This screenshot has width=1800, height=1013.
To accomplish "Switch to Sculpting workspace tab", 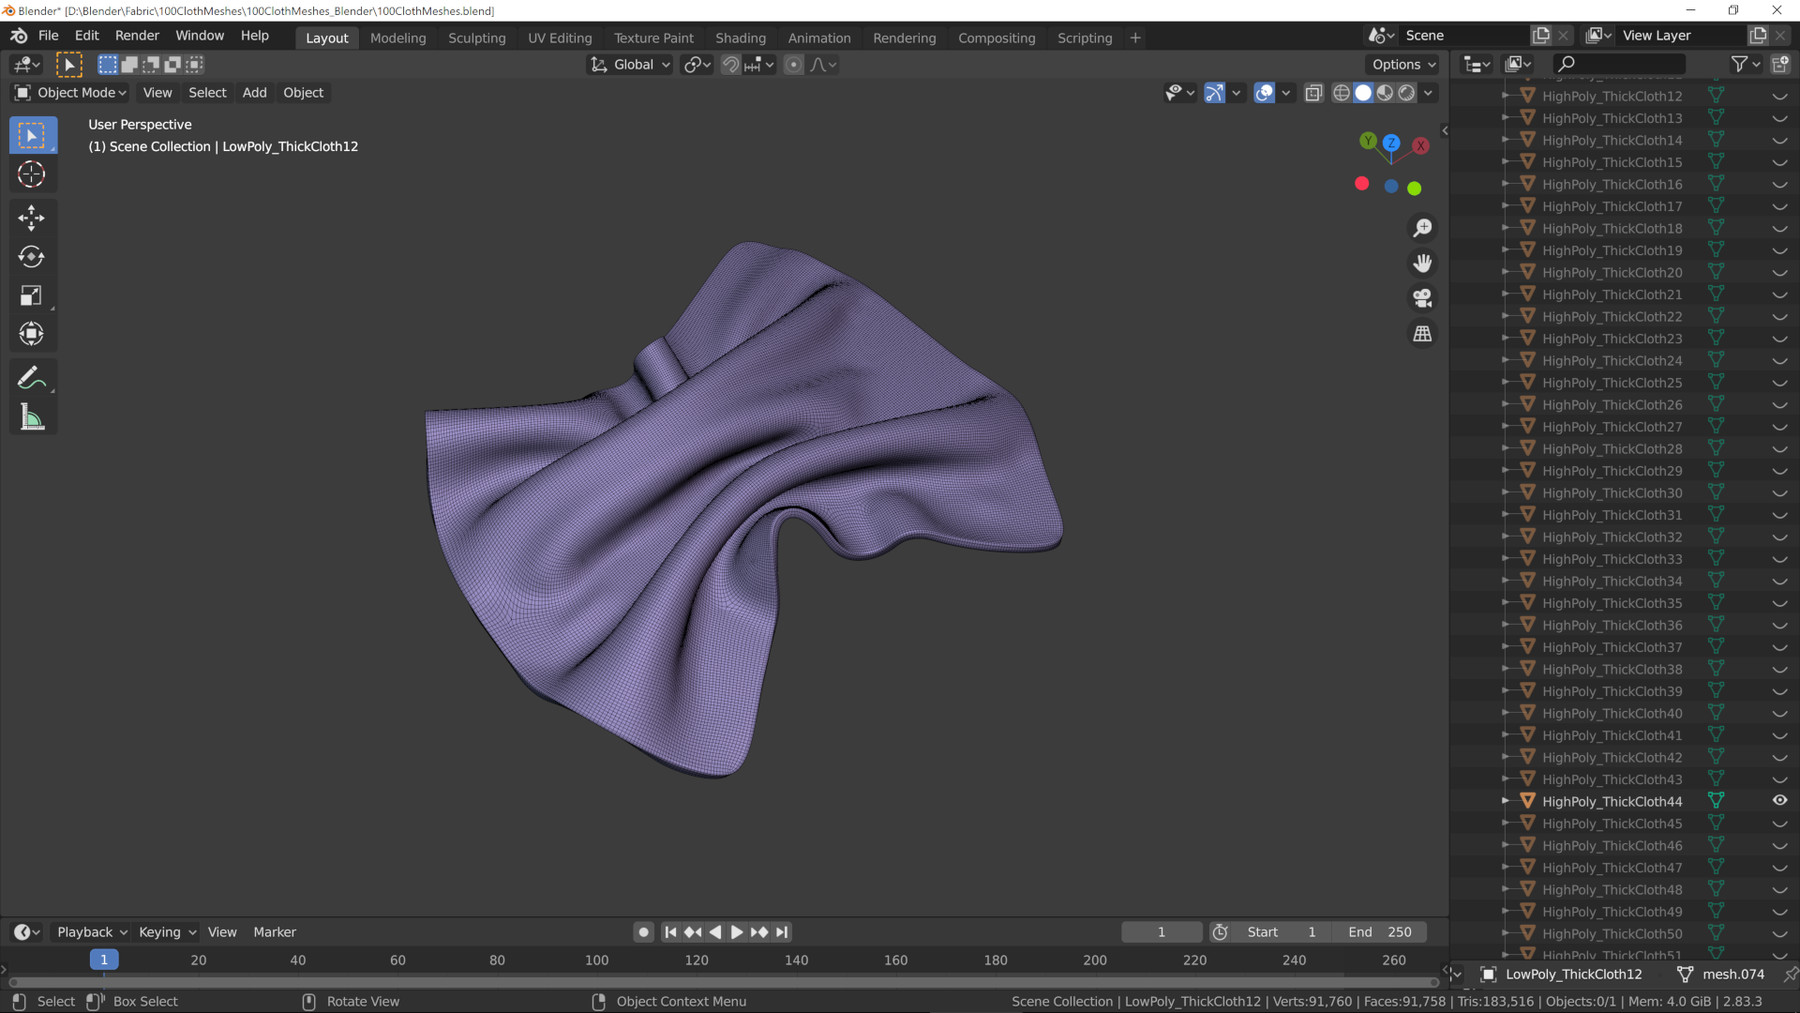I will (476, 38).
